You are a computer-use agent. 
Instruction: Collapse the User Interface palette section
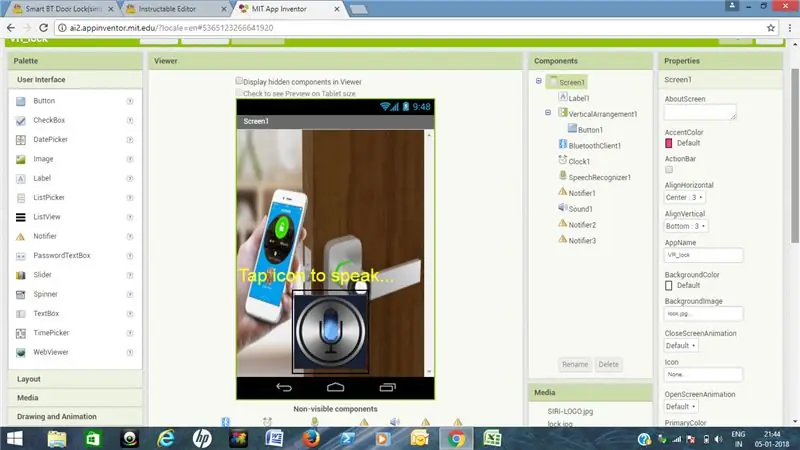(x=75, y=80)
